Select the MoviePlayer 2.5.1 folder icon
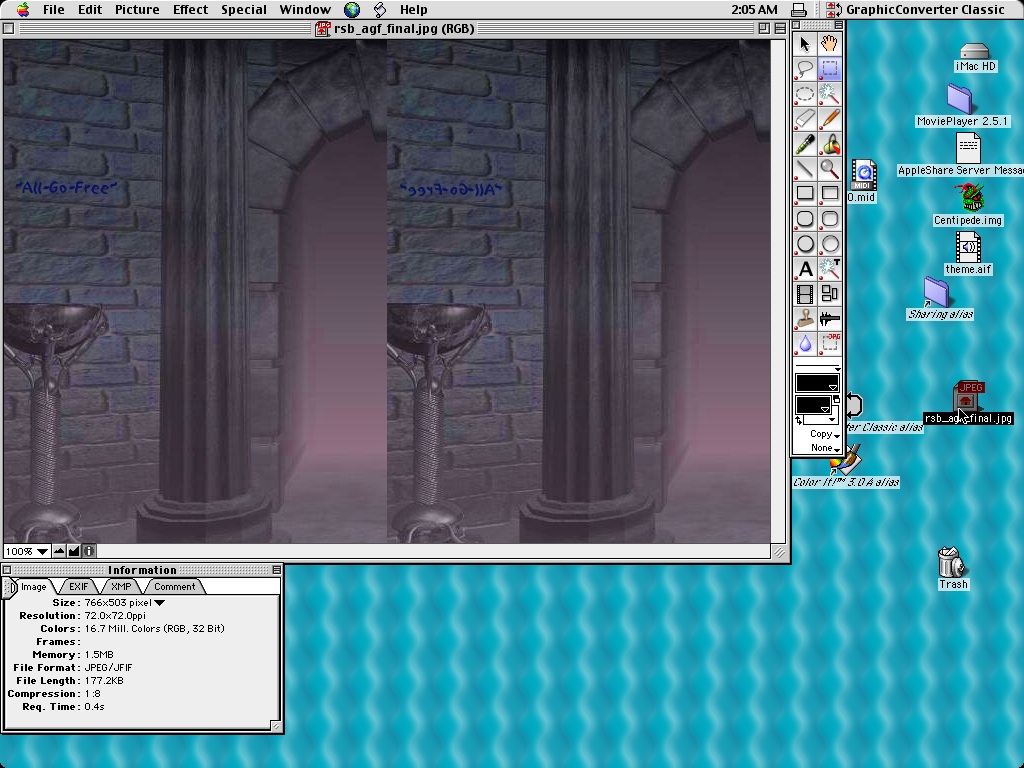1024x768 pixels. pyautogui.click(x=960, y=99)
